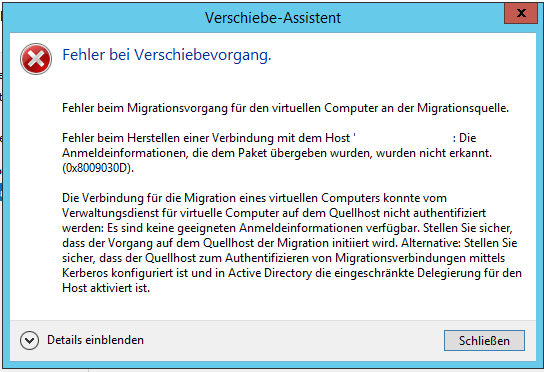Screen dimensions: 544x372
Task: Click the error code (0x8009030D)
Action: pyautogui.click(x=98, y=168)
